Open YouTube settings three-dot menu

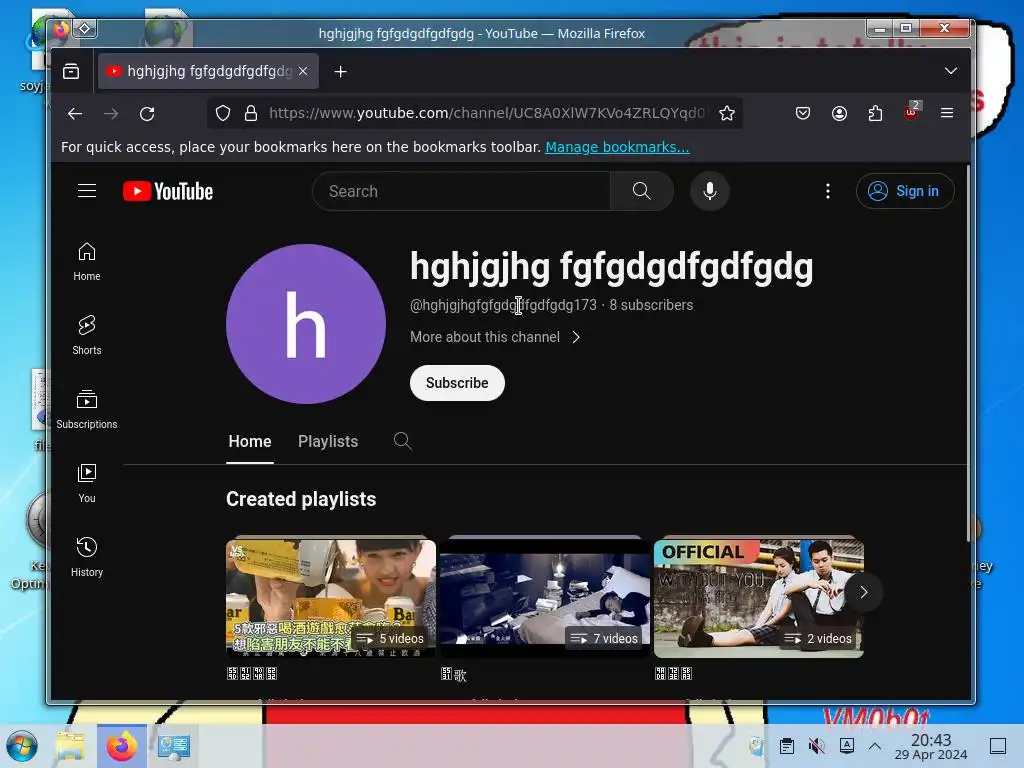(x=827, y=191)
